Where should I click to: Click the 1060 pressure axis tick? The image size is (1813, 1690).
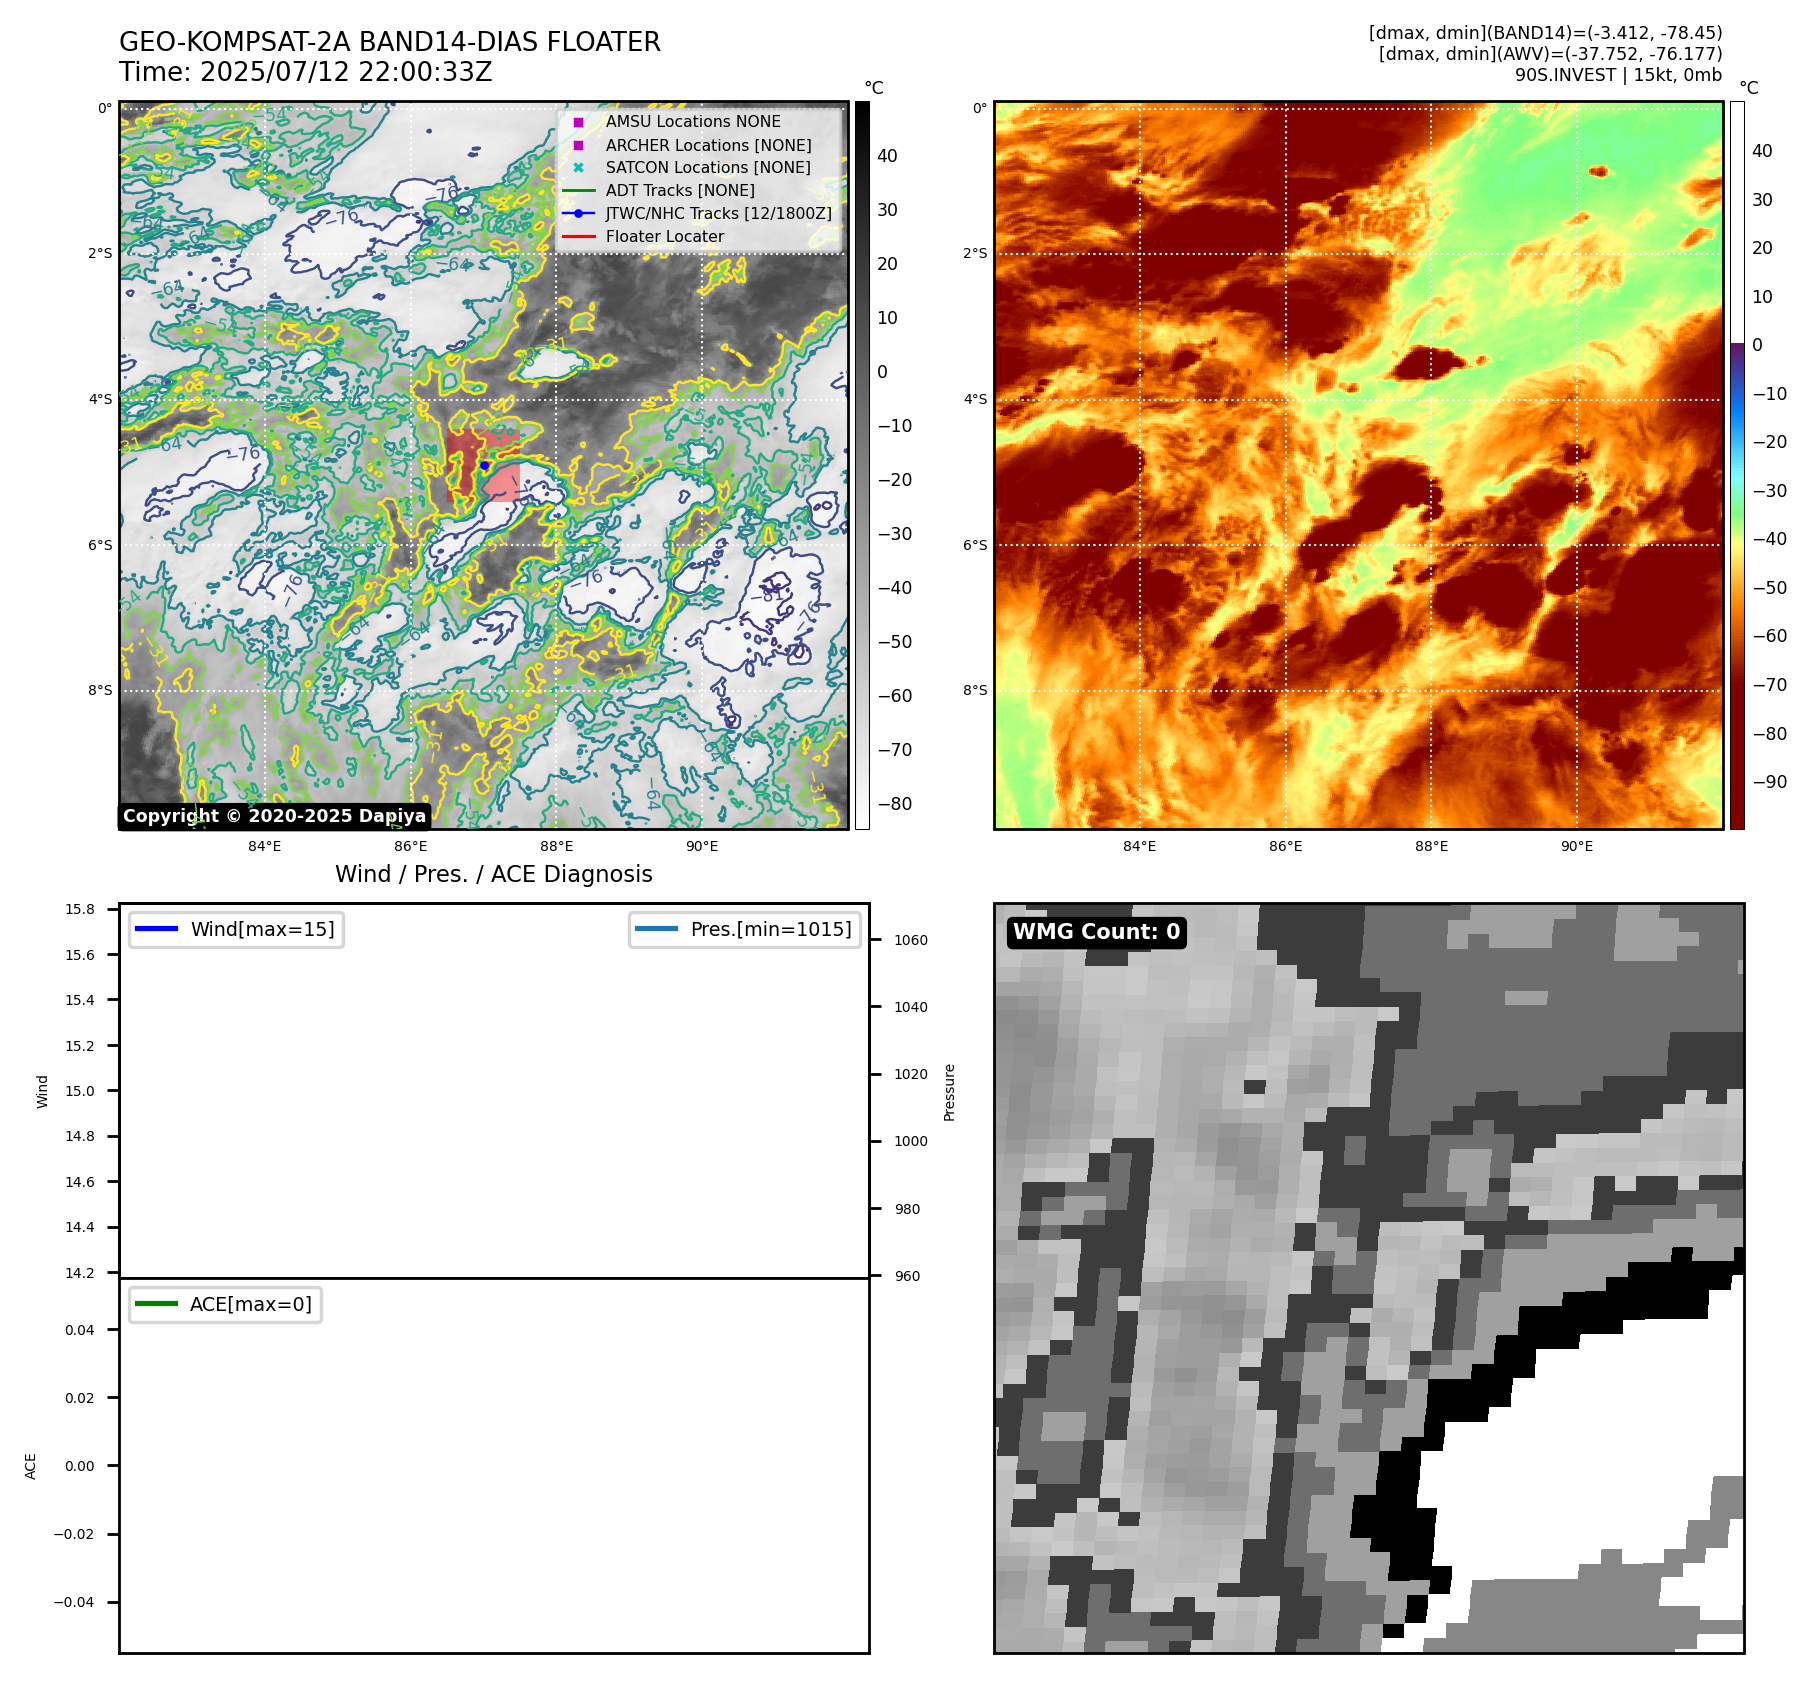click(911, 940)
